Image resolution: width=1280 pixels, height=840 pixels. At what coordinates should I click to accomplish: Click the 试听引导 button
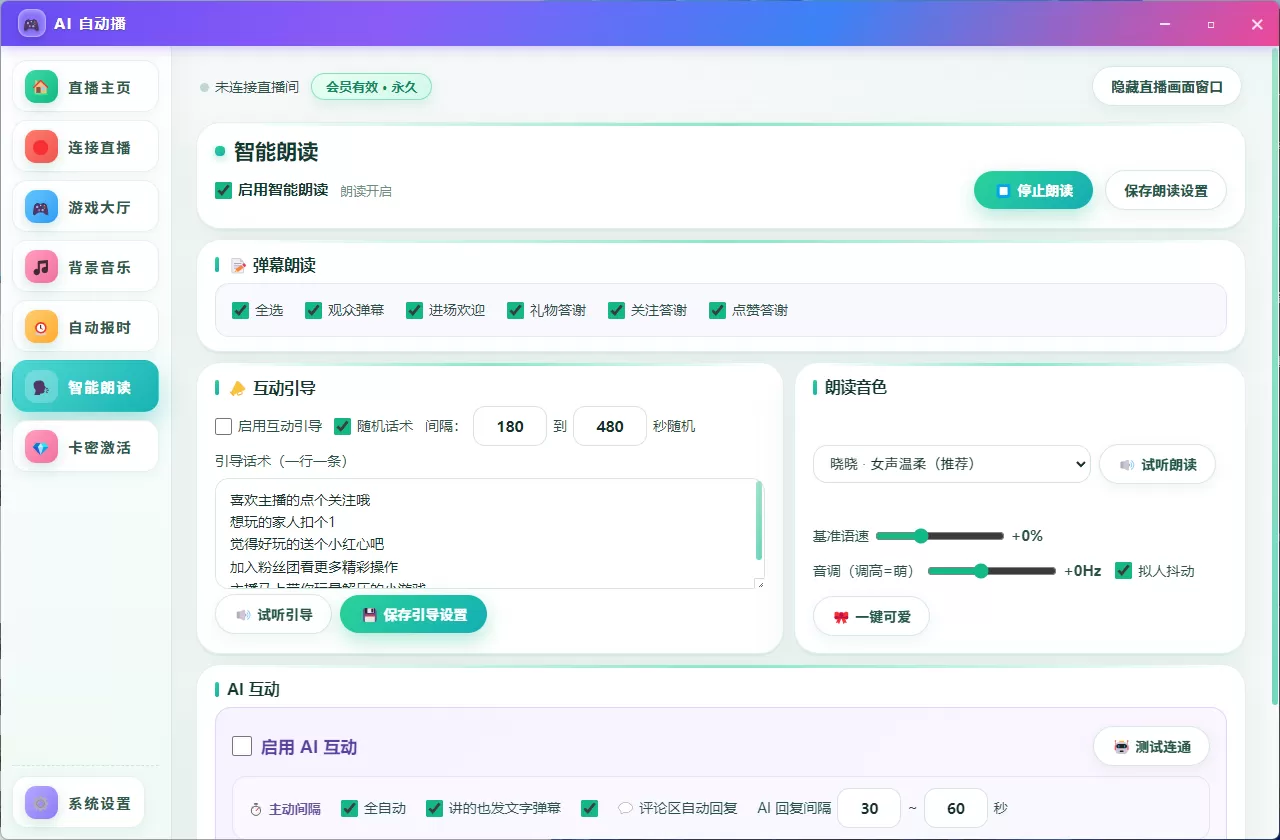pyautogui.click(x=273, y=615)
